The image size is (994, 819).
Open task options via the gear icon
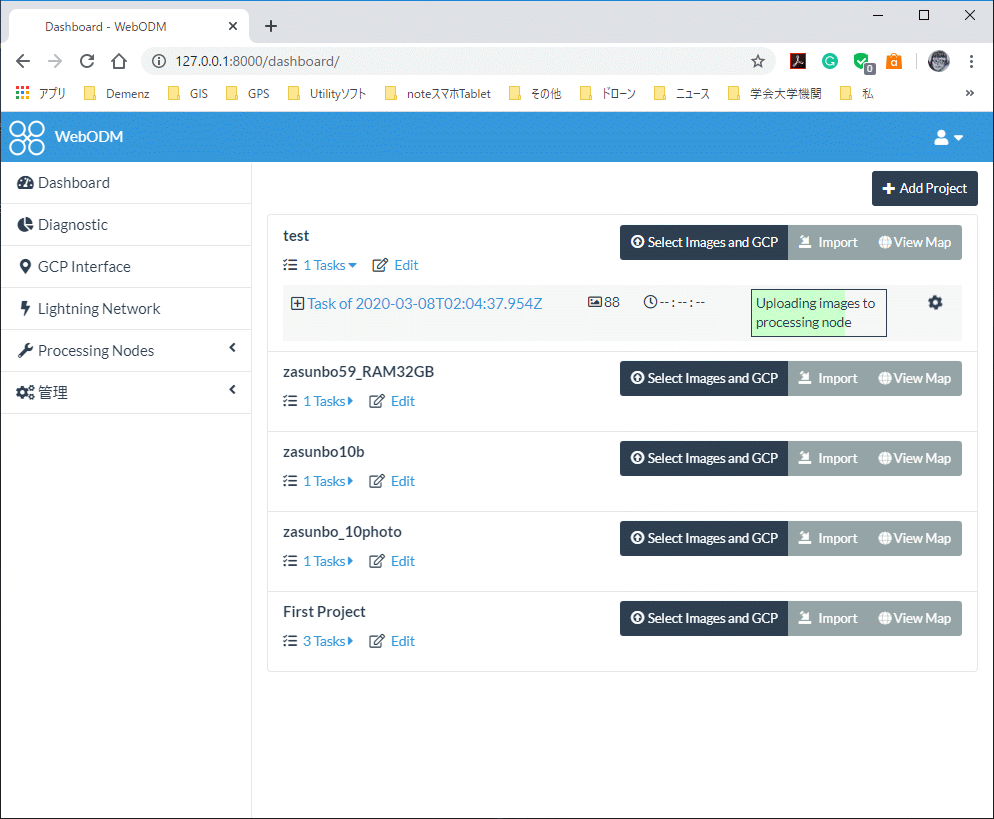(x=935, y=302)
